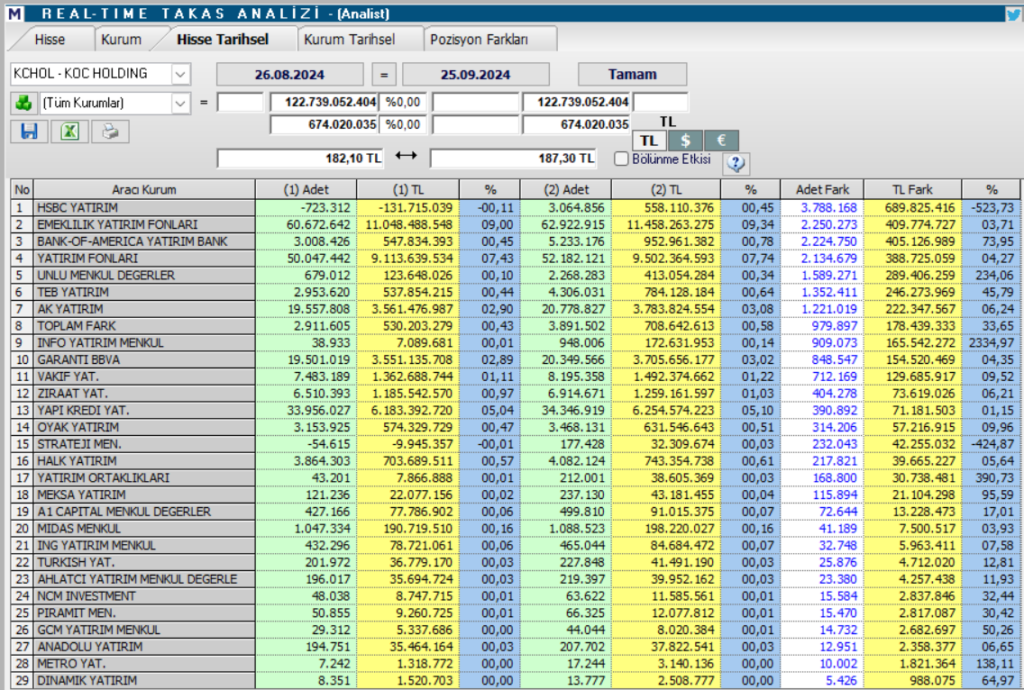The width and height of the screenshot is (1024, 690).
Task: Click the (2) TL column header
Action: point(666,190)
